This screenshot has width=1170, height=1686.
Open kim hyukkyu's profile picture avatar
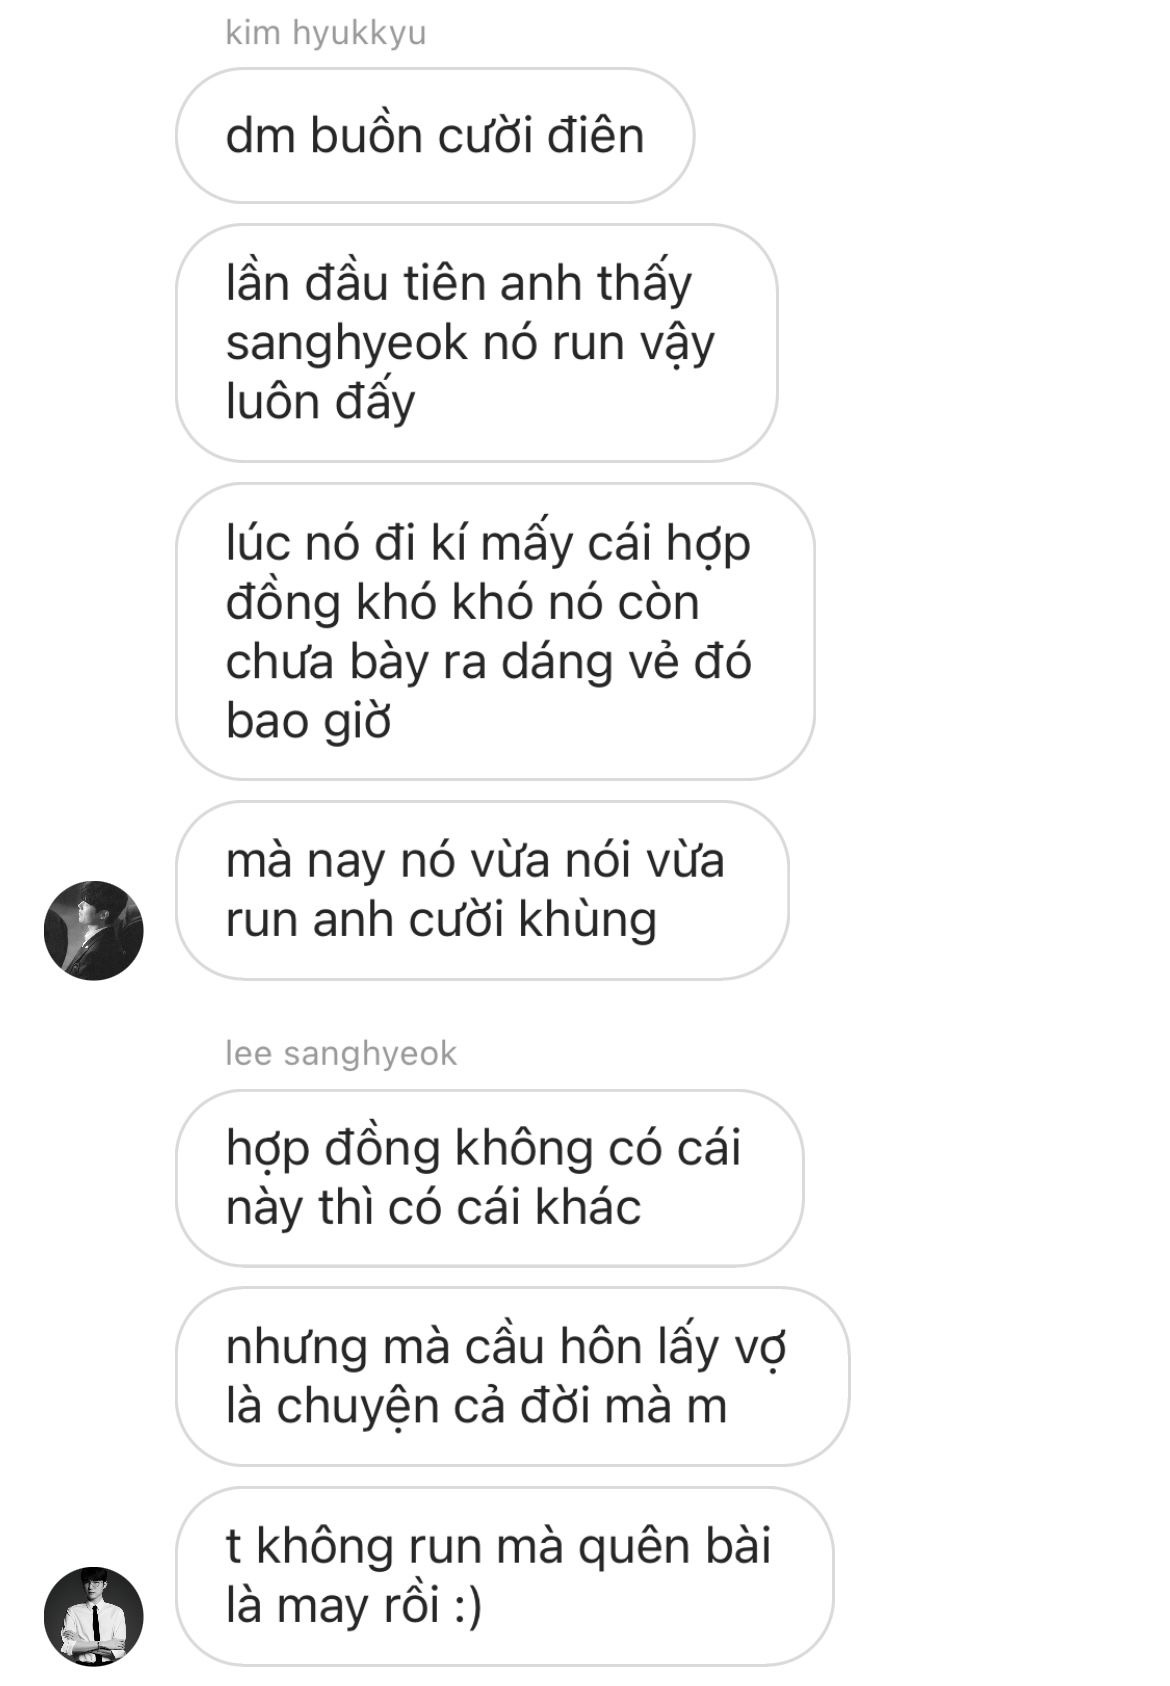pyautogui.click(x=94, y=930)
